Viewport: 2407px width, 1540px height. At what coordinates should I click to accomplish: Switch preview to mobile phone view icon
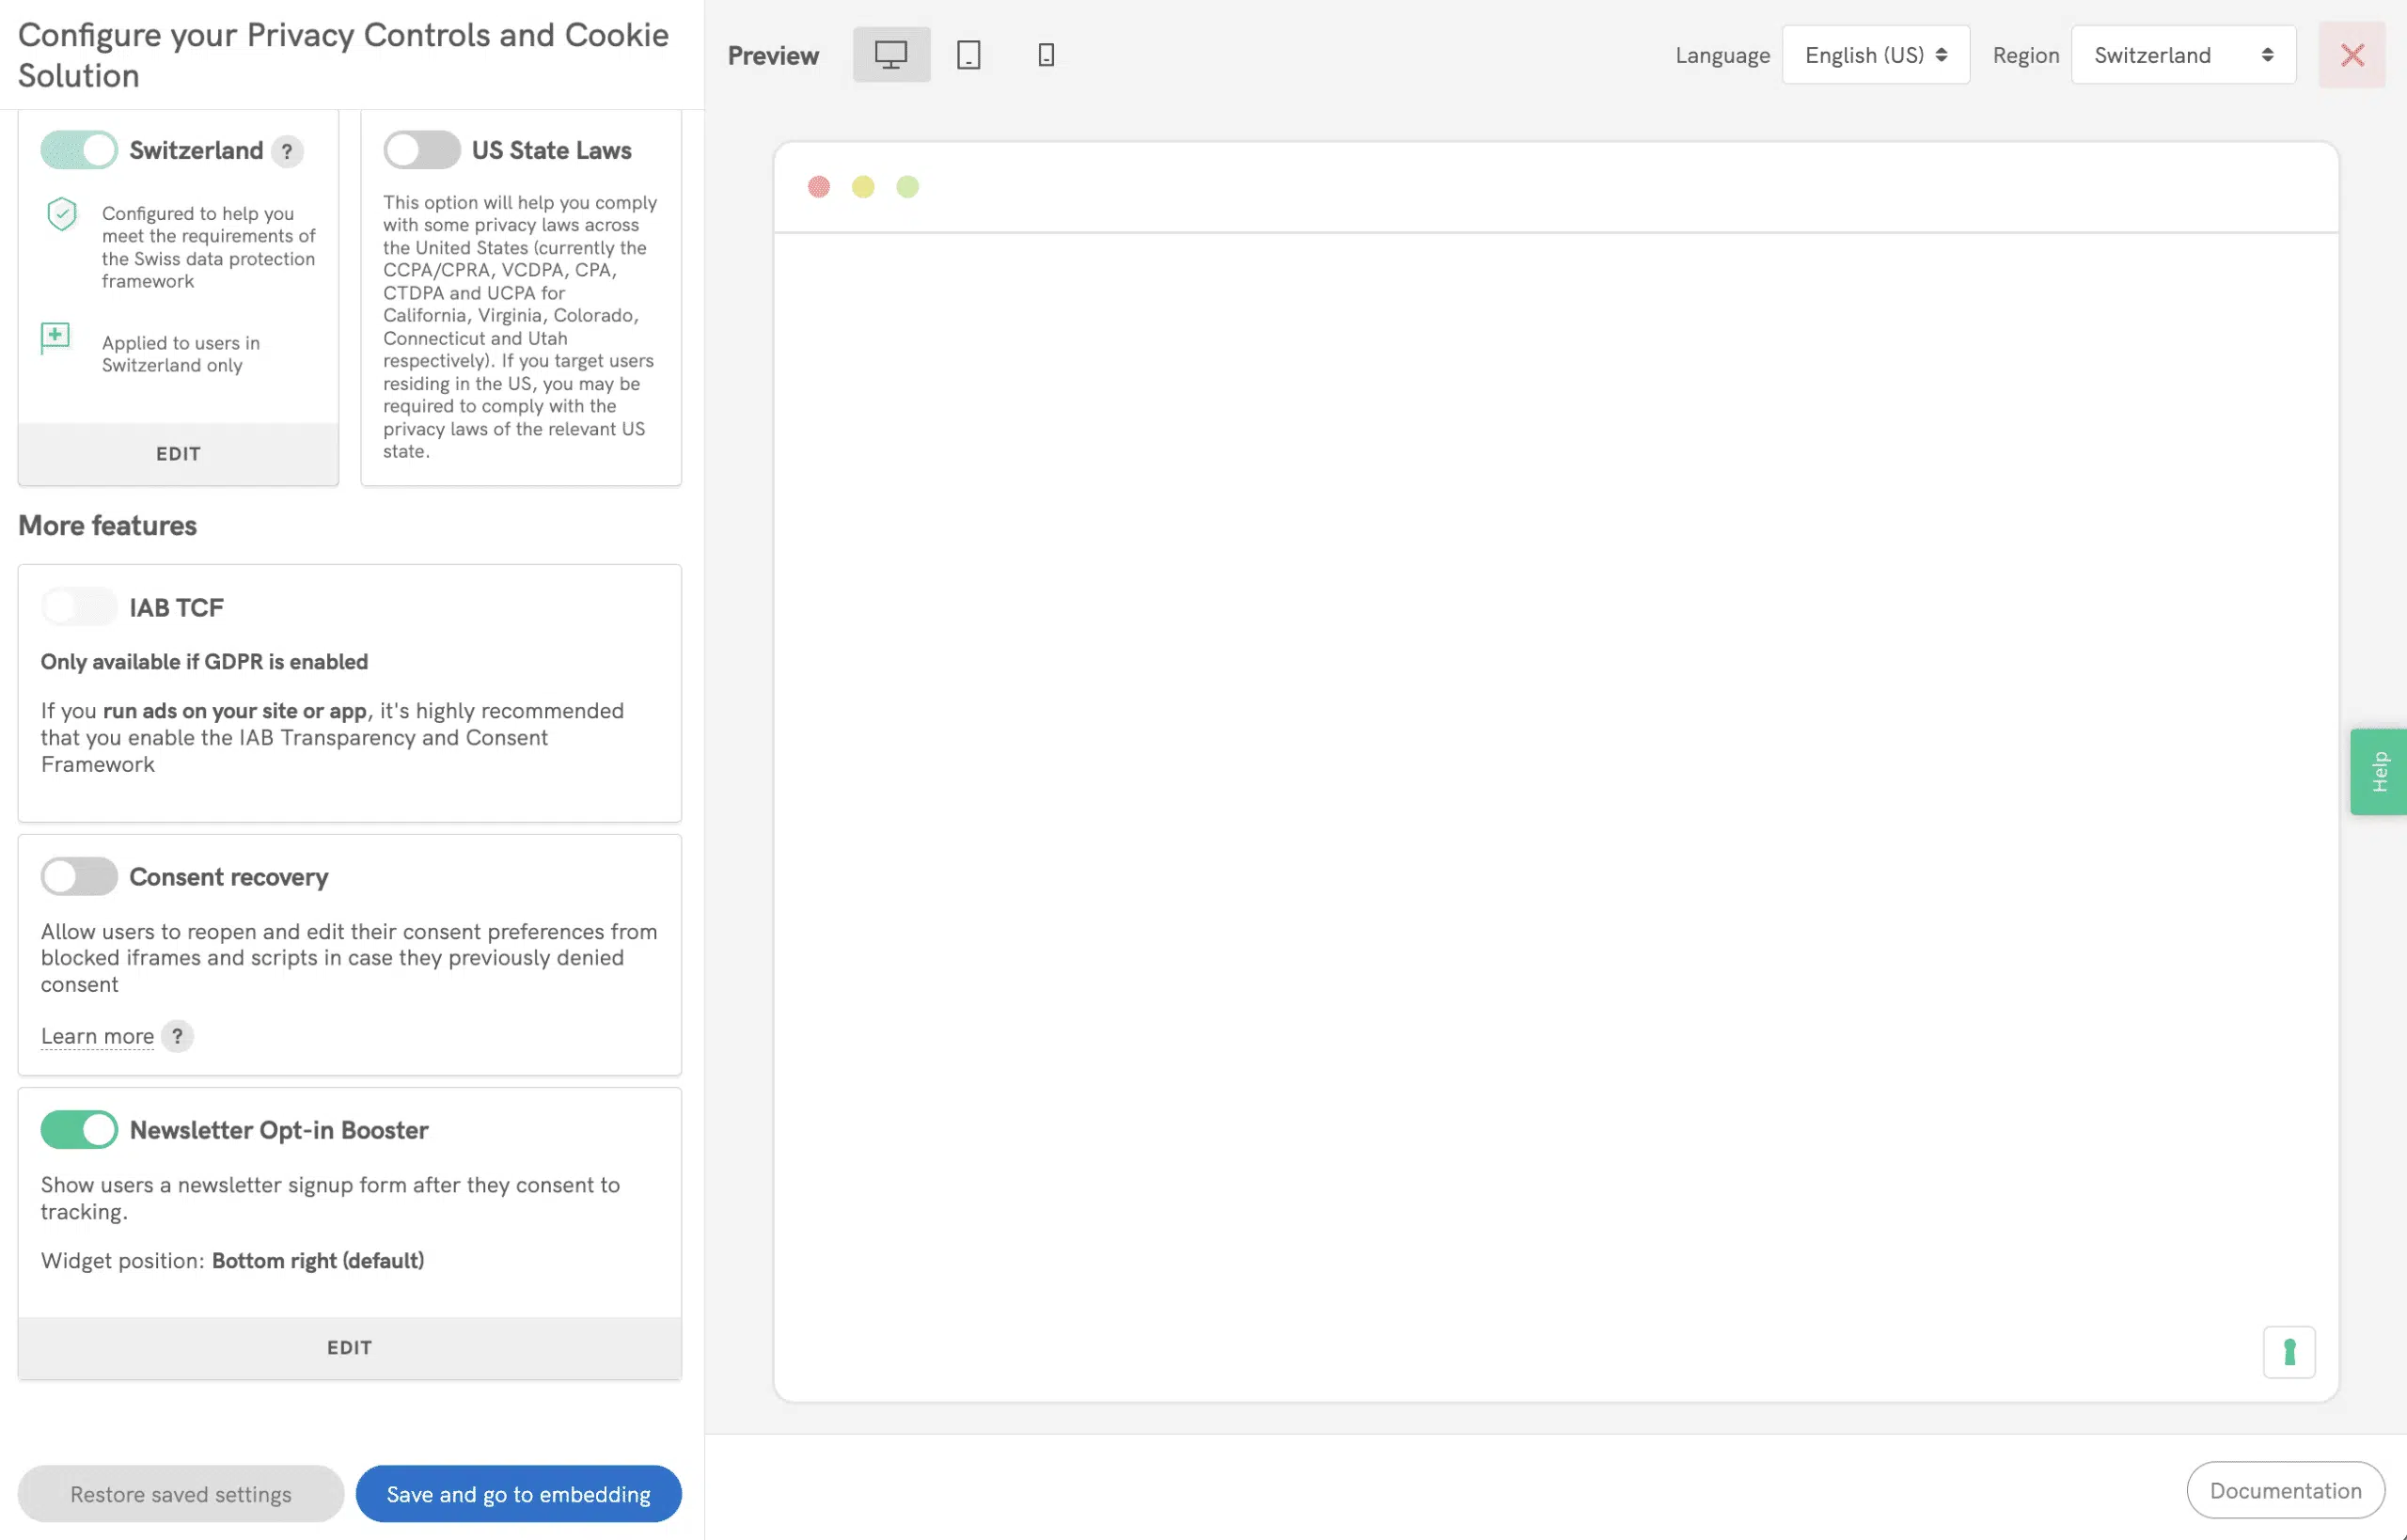1046,55
